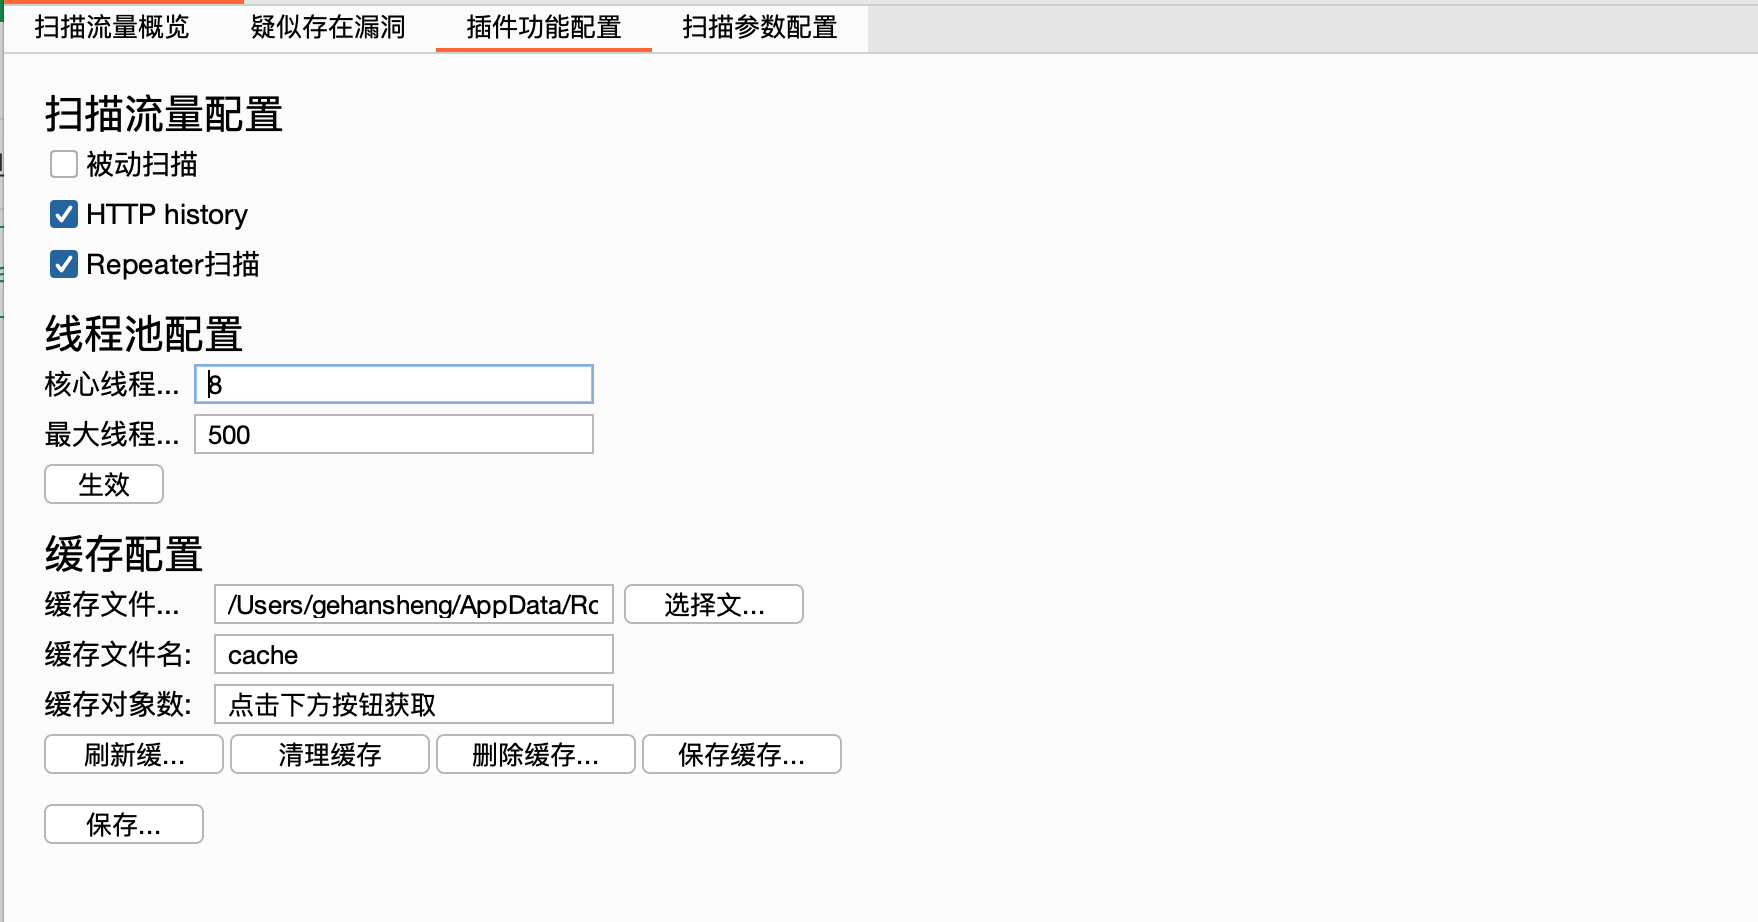Click the 保存缓存... button

[x=741, y=754]
